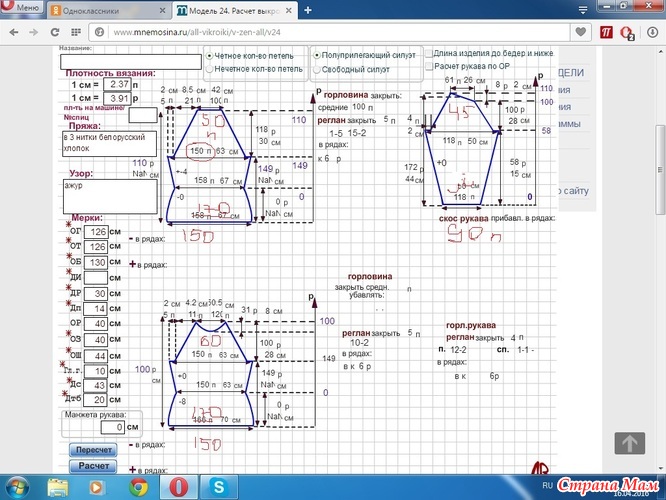Enable 'Длина изделия до бедер и ниже' checkbox
This screenshot has height=500, width=666.
pos(429,54)
